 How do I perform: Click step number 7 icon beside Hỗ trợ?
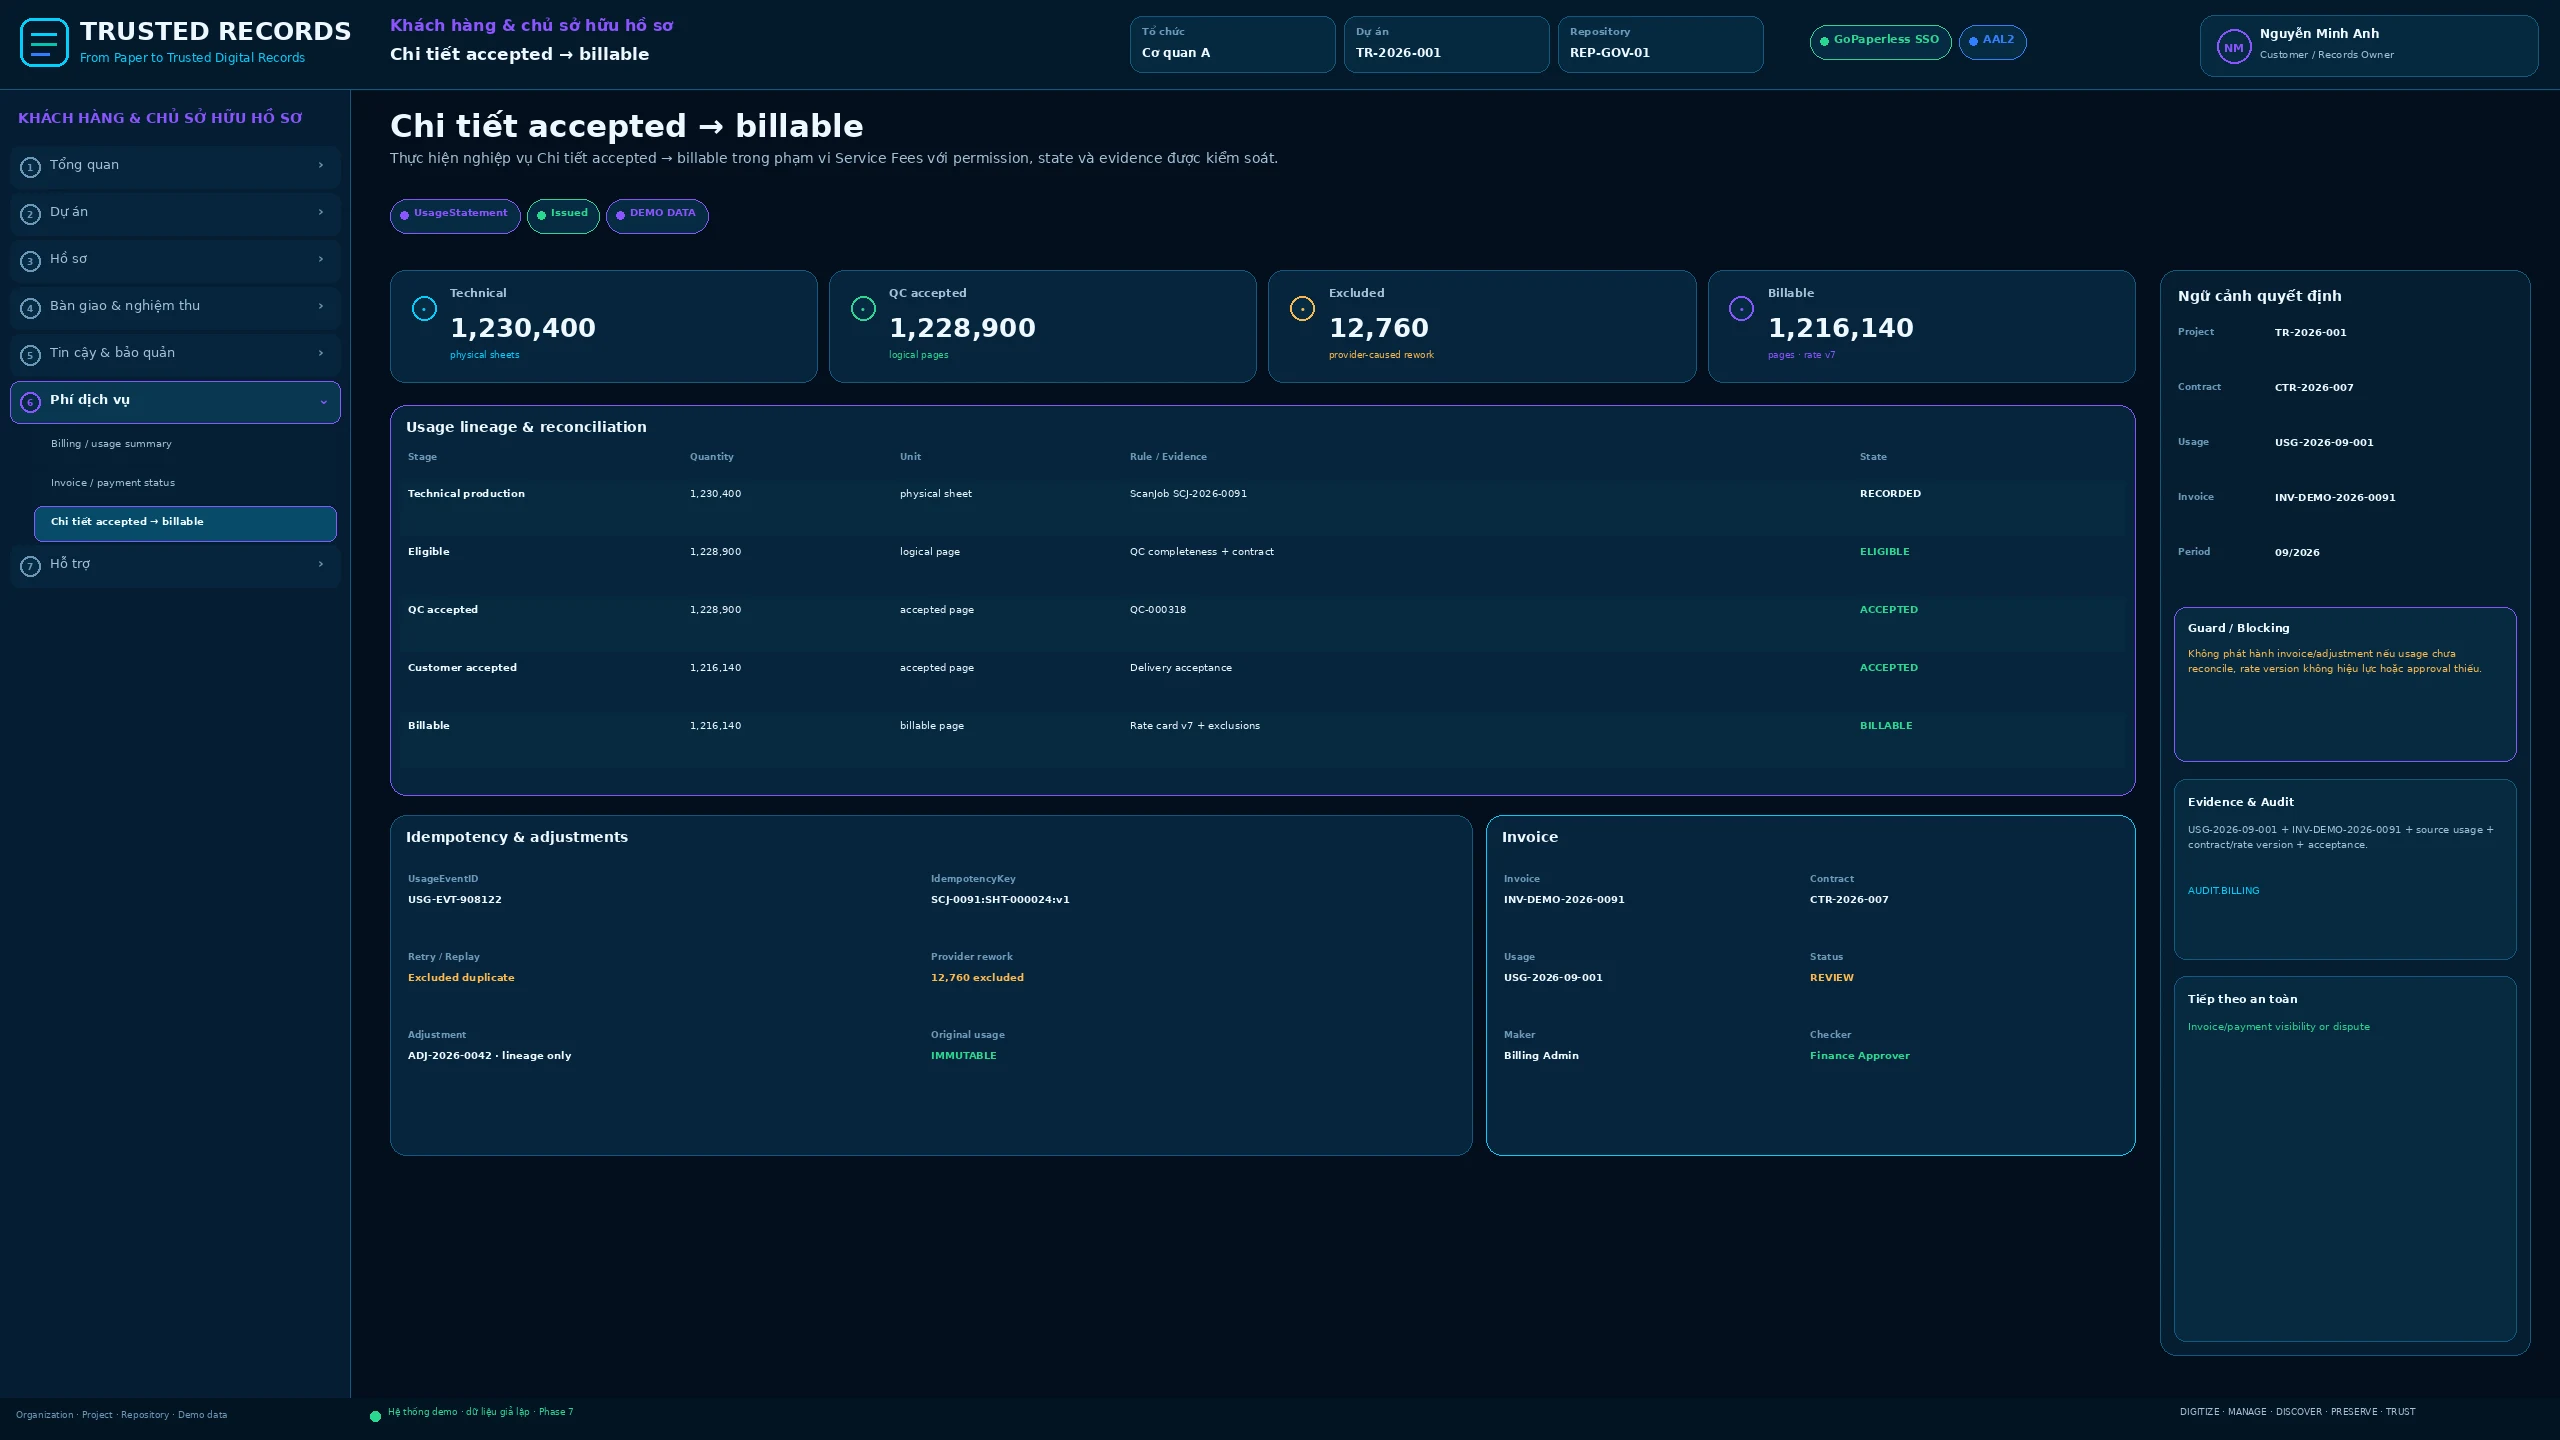pyautogui.click(x=30, y=566)
